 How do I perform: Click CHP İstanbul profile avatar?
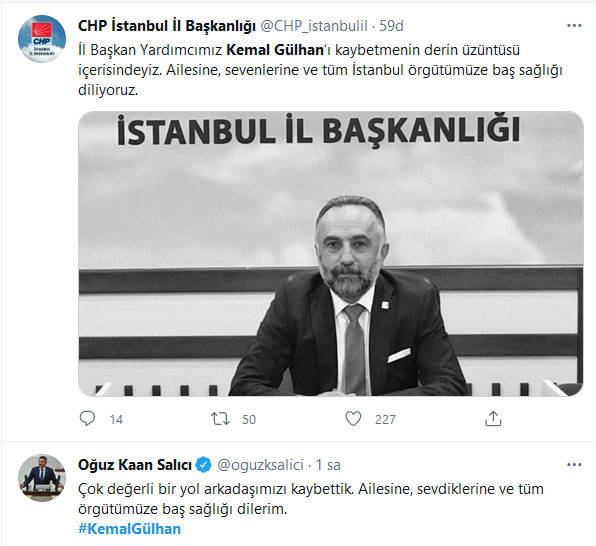(42, 38)
